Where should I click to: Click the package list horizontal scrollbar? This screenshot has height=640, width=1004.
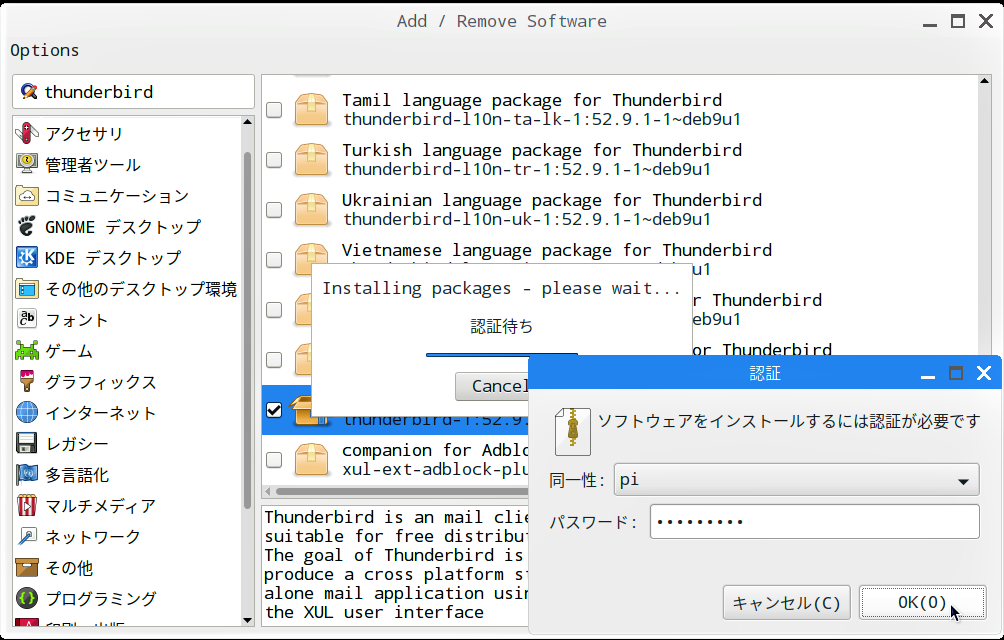coord(402,491)
